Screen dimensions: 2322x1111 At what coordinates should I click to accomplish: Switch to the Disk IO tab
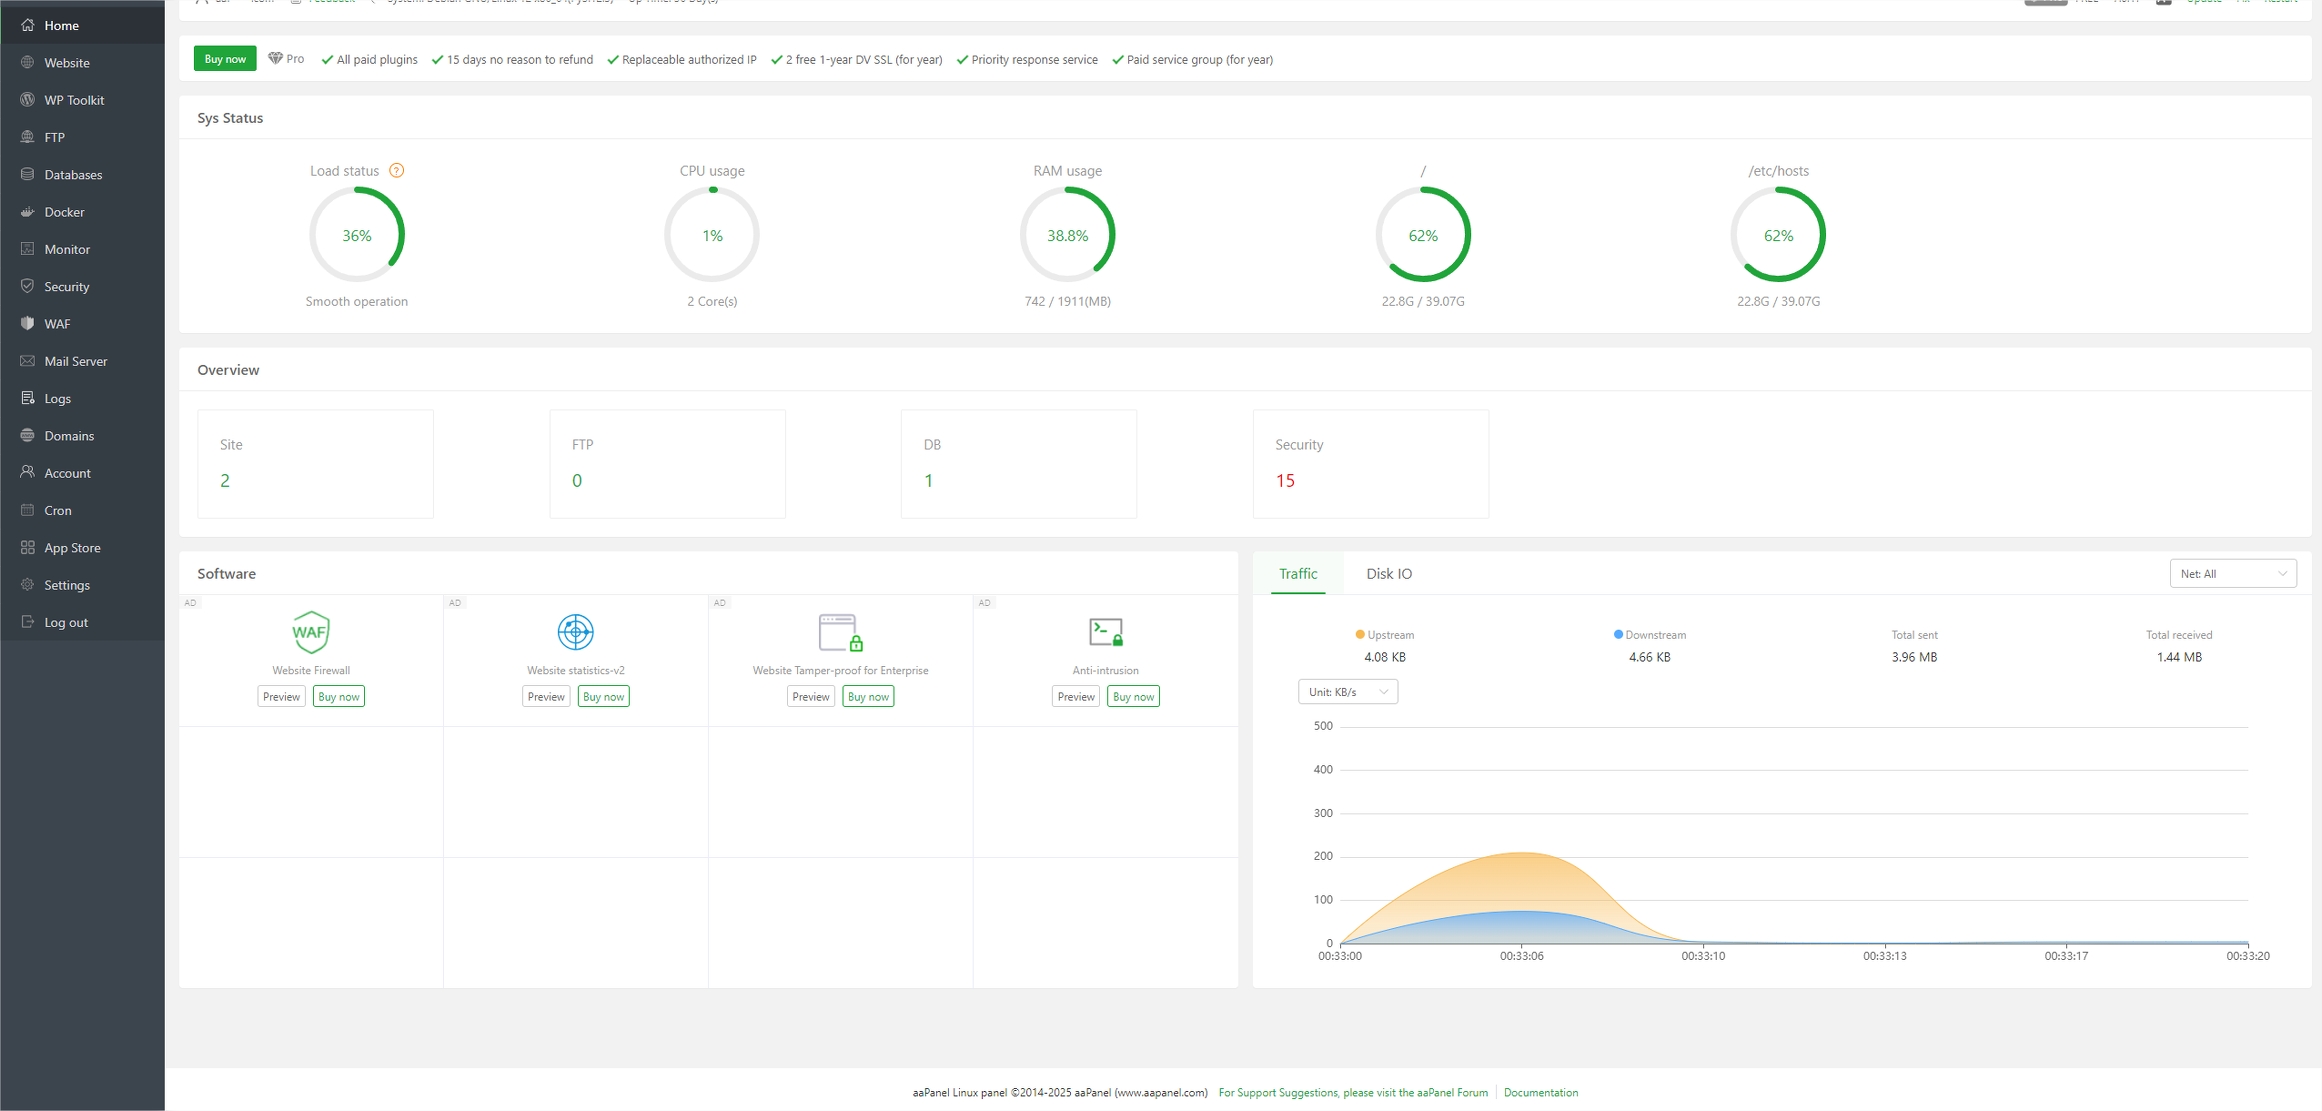click(x=1389, y=574)
